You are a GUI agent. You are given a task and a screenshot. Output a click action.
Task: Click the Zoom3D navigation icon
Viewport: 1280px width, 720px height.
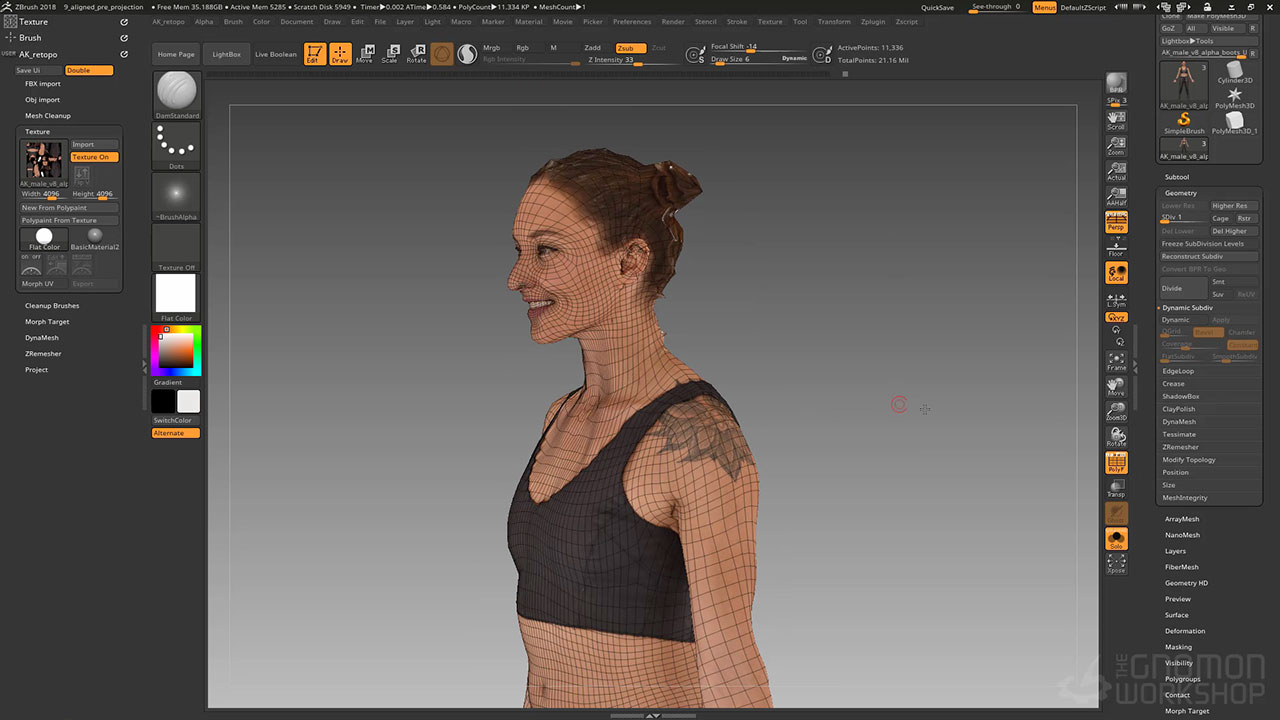(1116, 410)
